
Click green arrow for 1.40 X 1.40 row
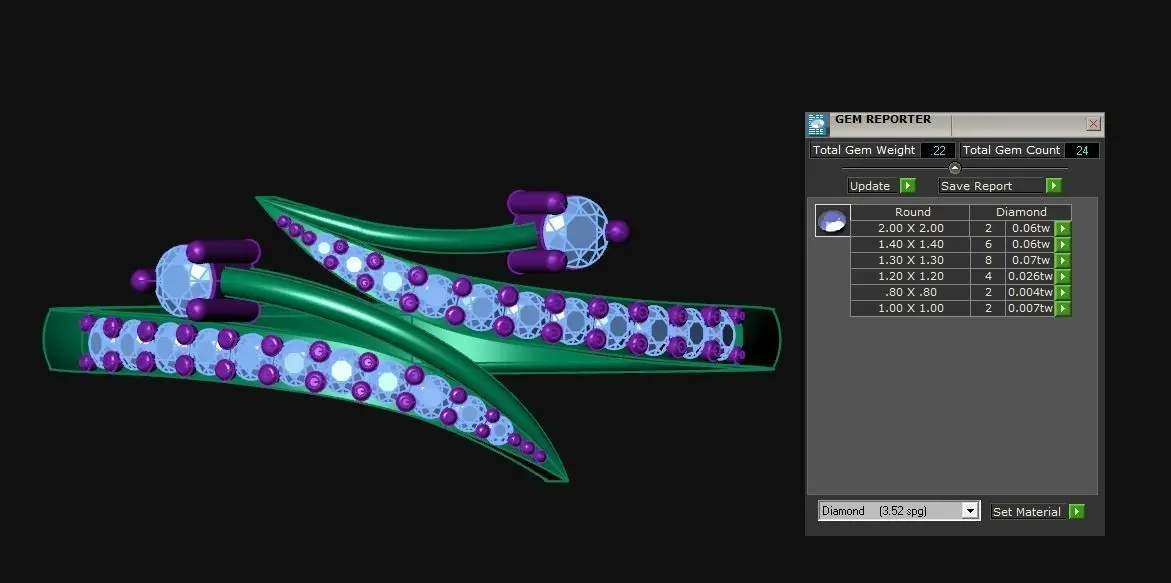tap(1062, 244)
